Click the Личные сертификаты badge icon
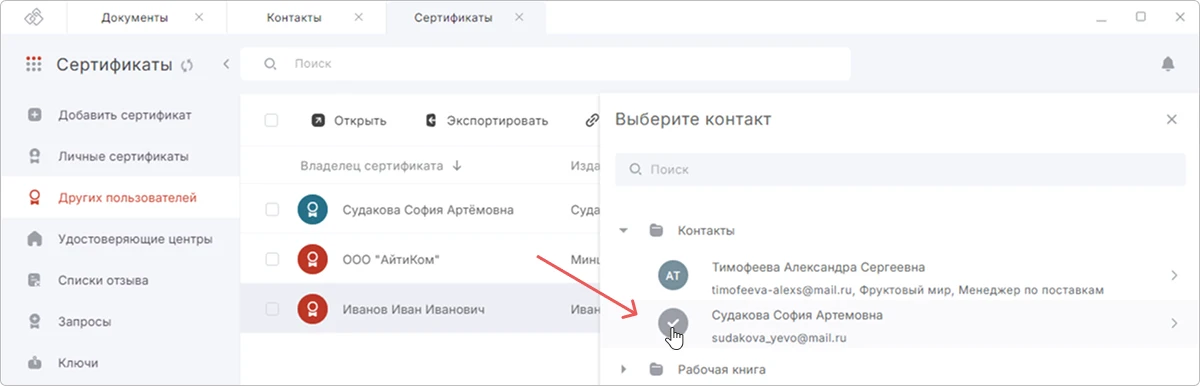This screenshot has width=1200, height=386. click(35, 156)
